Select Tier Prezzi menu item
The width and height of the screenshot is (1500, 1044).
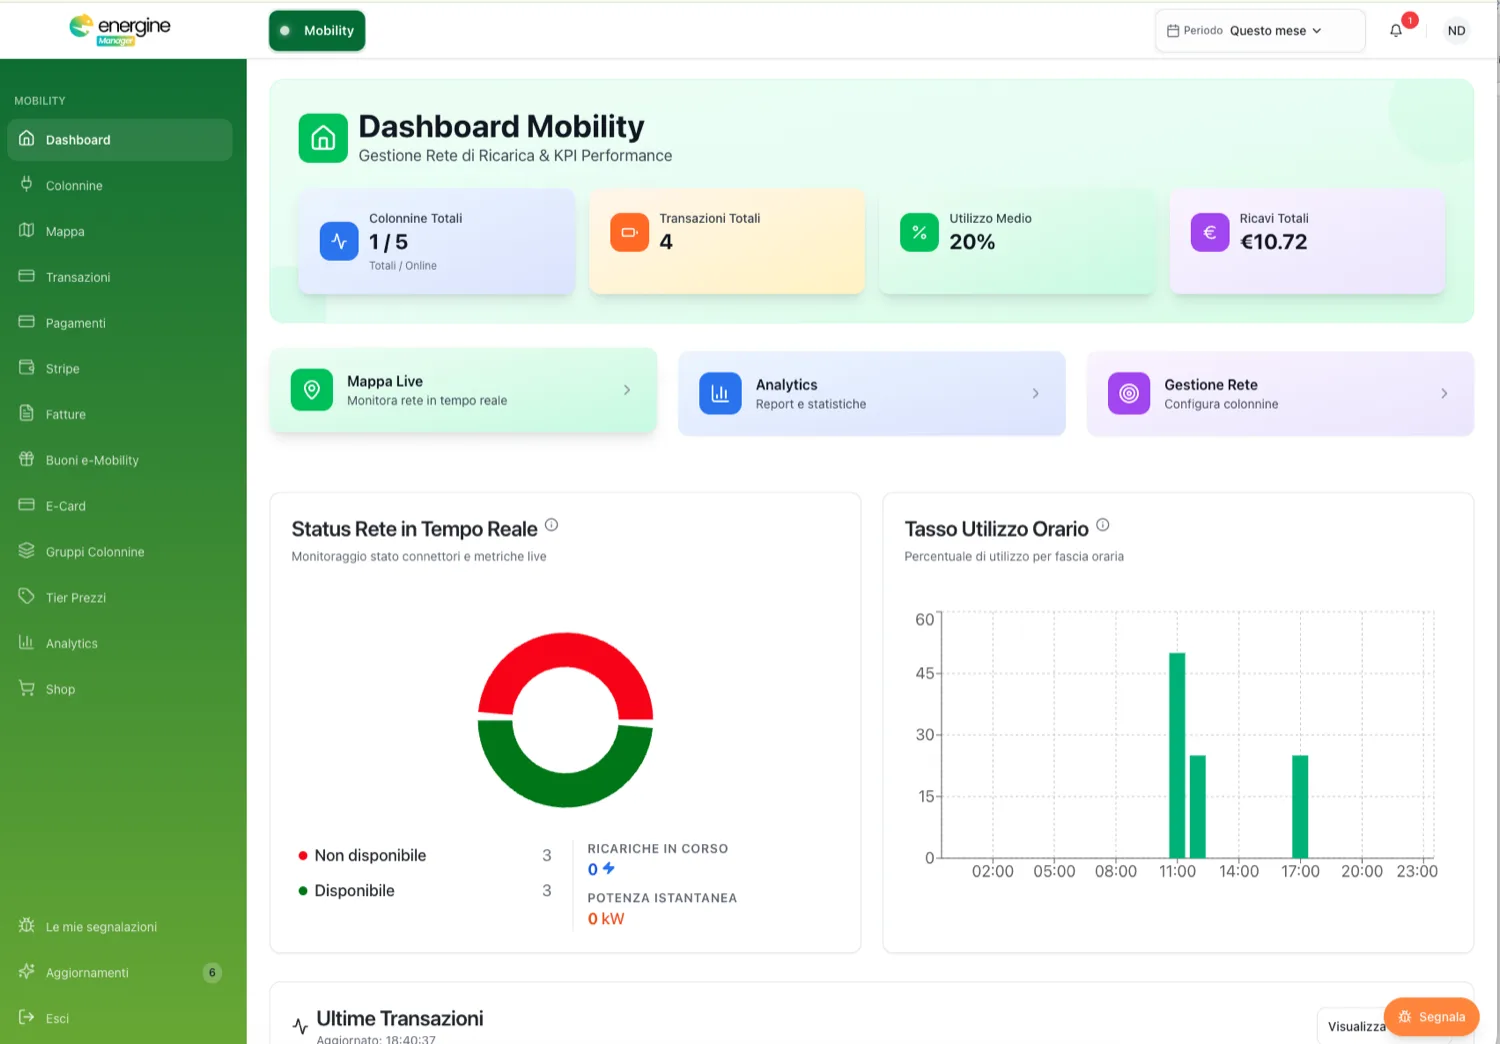(120, 597)
